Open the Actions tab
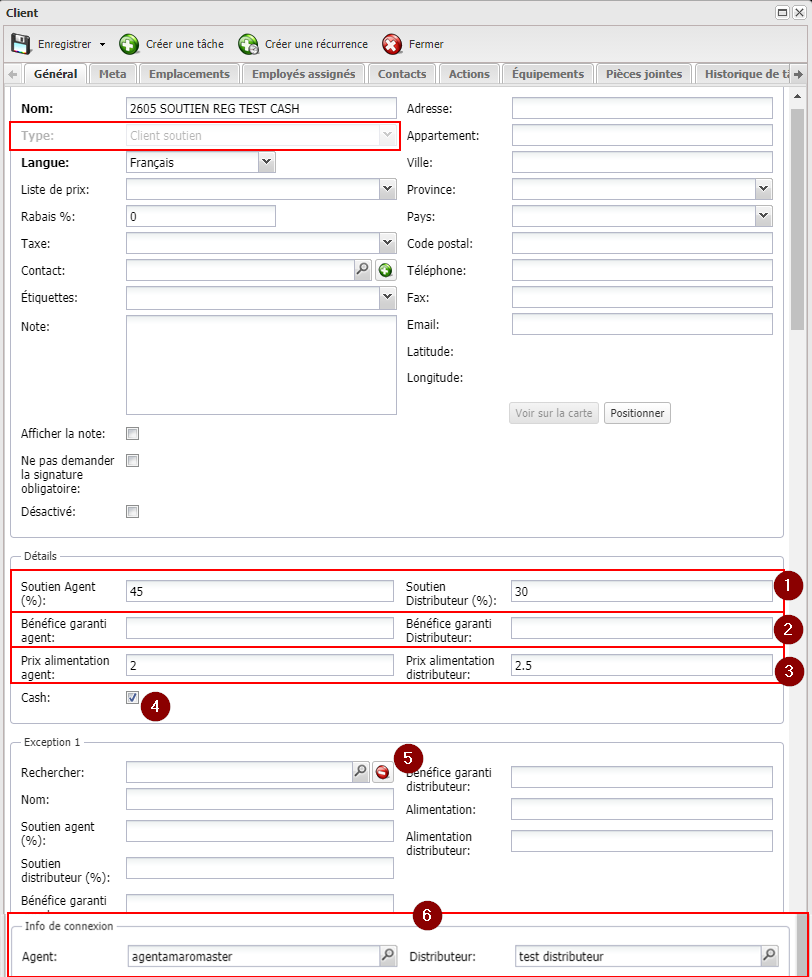 [469, 74]
